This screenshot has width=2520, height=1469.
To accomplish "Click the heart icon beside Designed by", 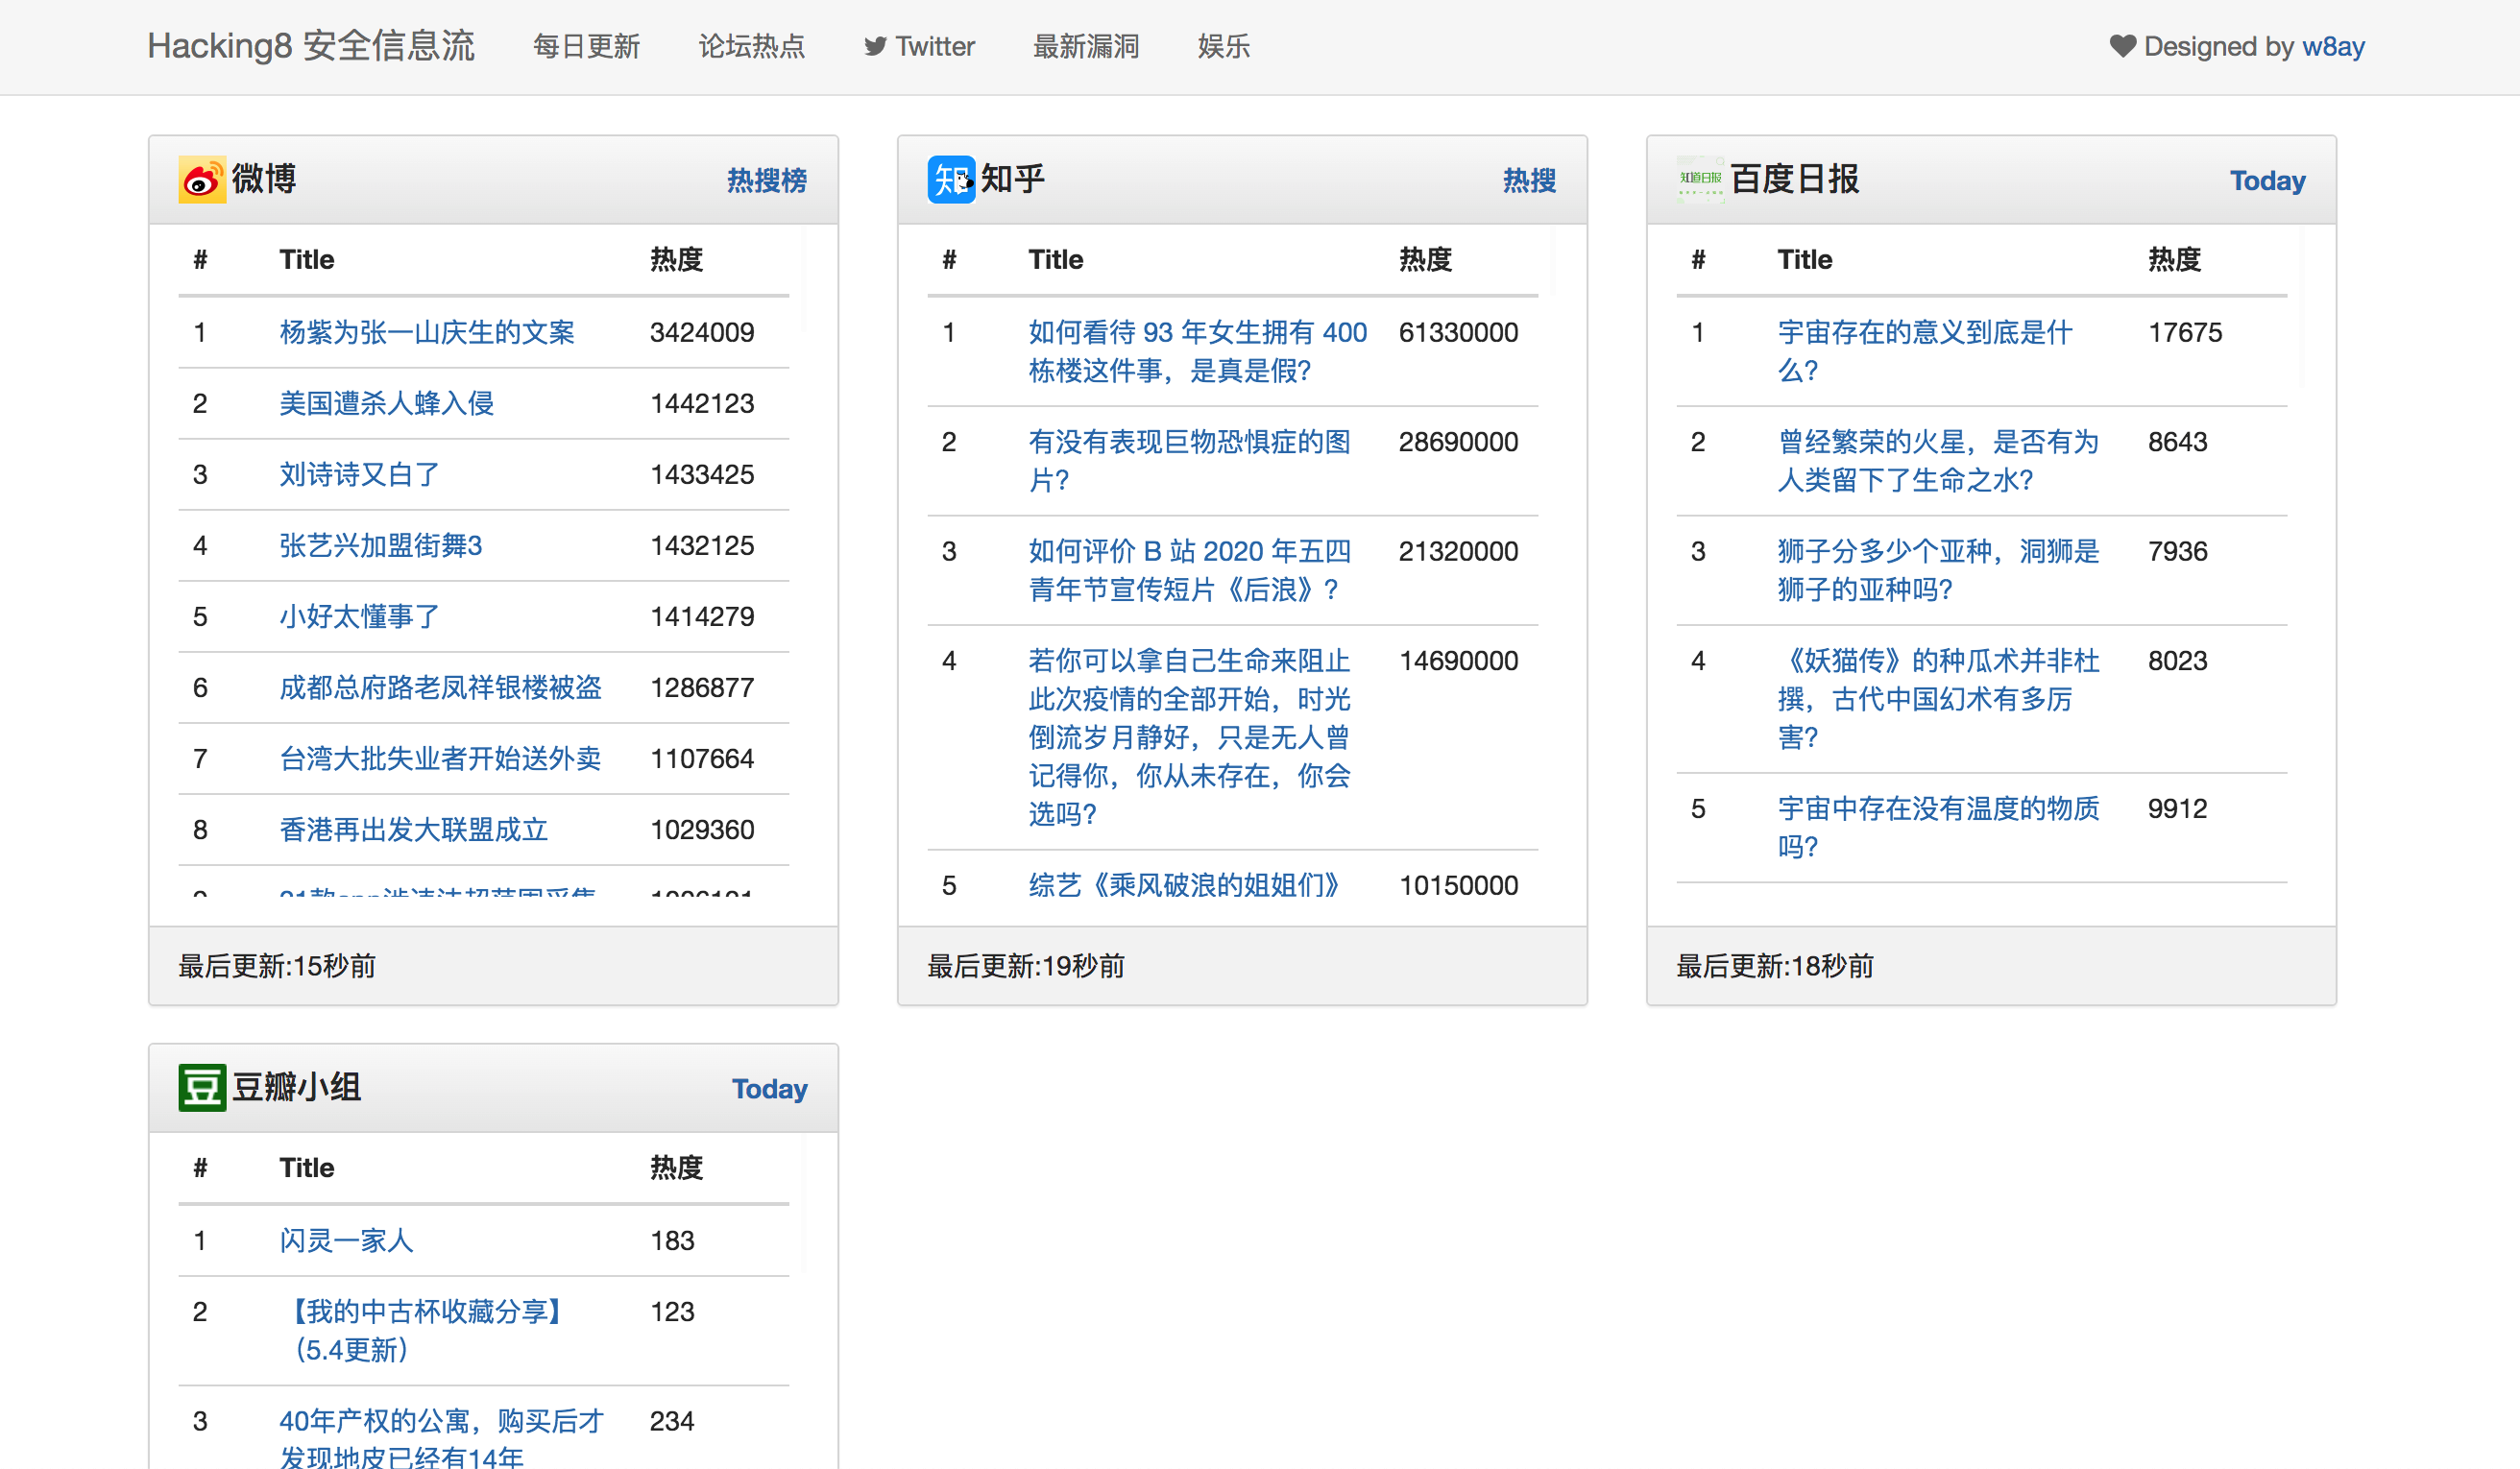I will 2123,47.
